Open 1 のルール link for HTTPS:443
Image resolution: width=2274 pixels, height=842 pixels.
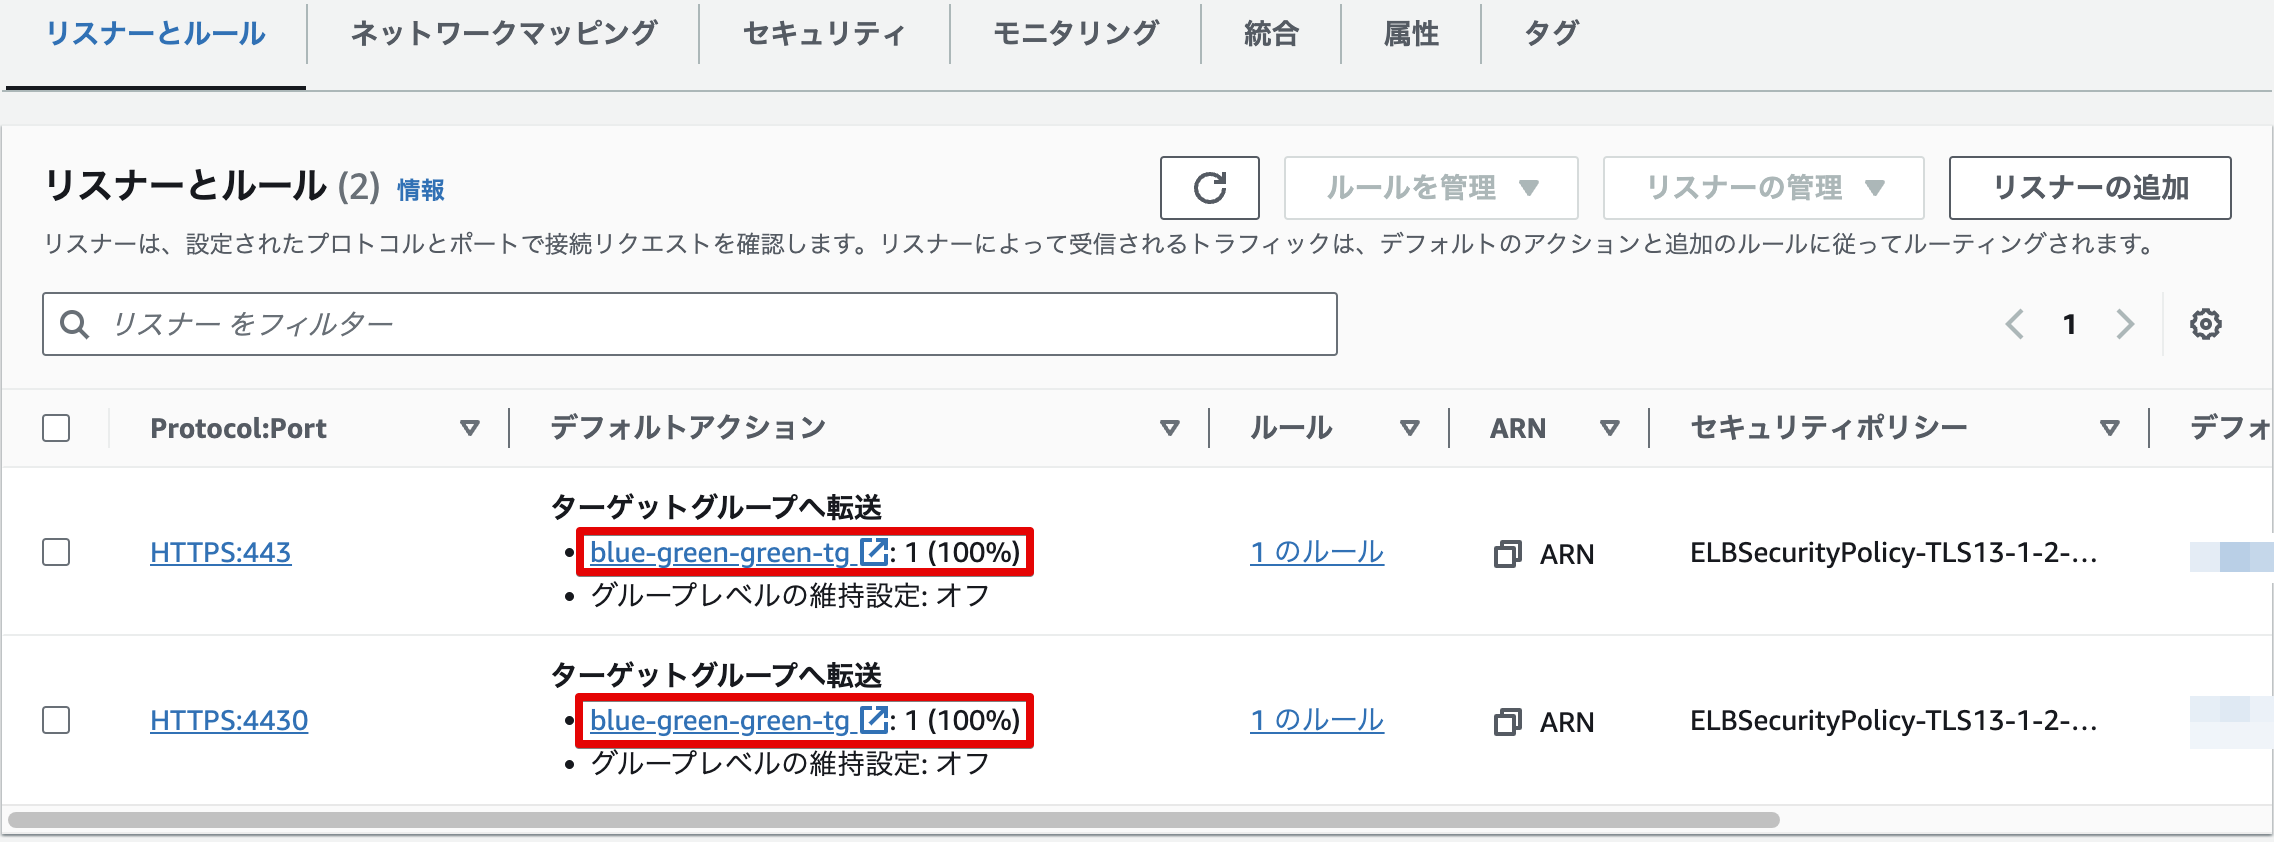1317,552
